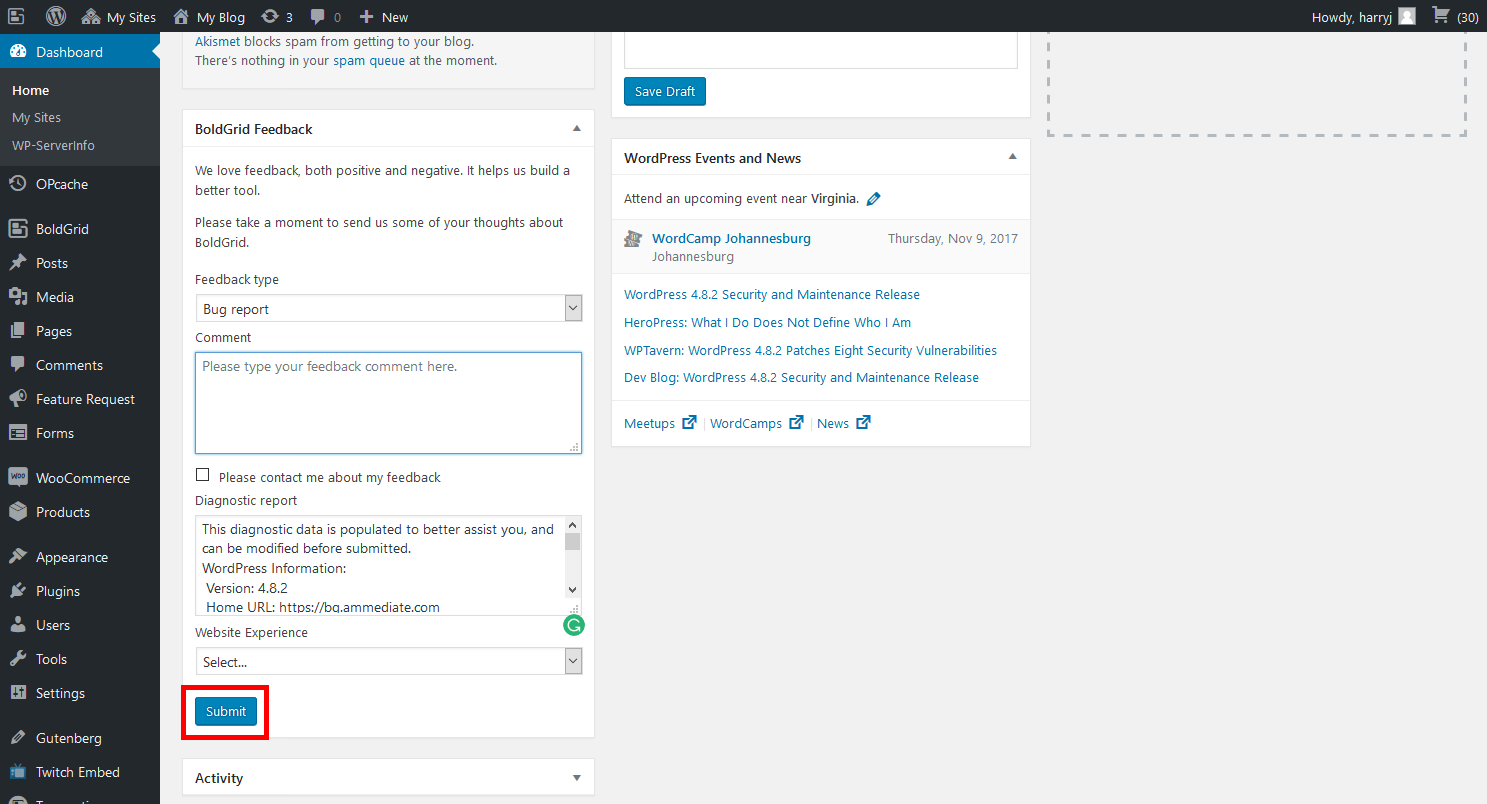Click the Pages icon in sidebar

18,331
